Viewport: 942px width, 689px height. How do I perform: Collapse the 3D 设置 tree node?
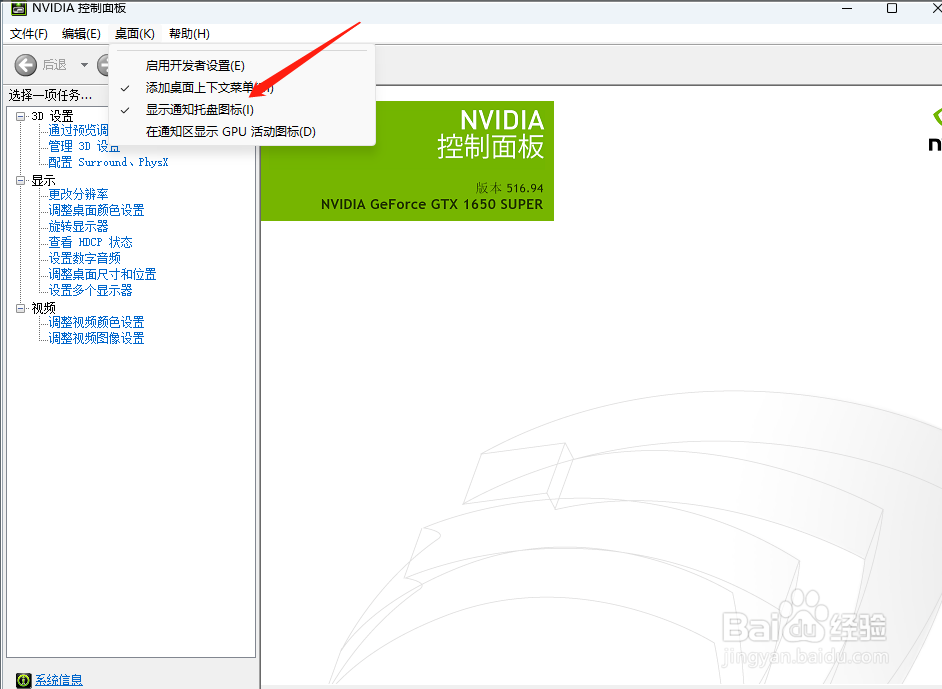[20, 116]
